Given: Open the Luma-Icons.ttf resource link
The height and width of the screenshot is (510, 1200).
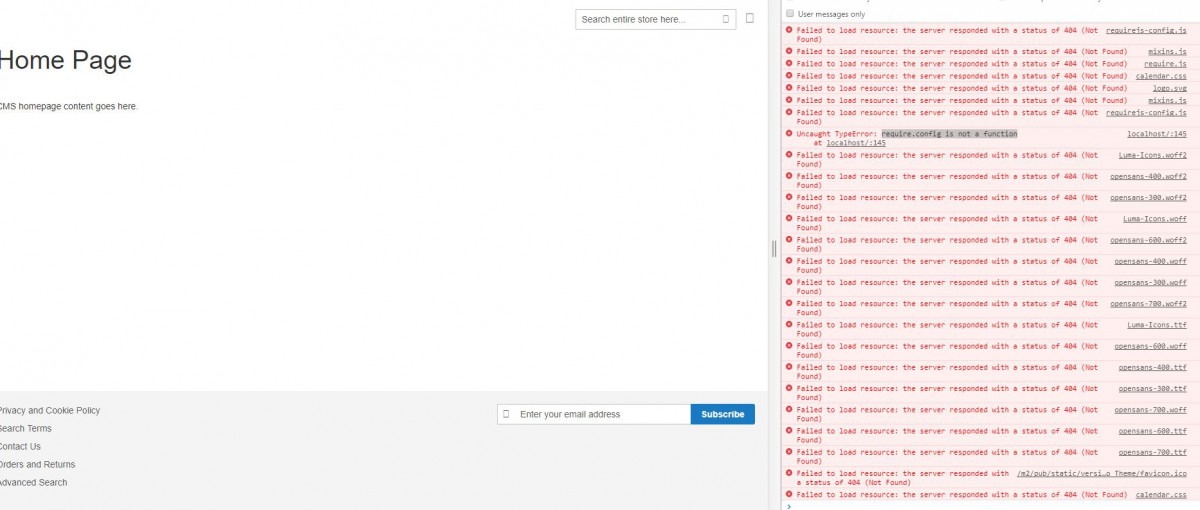Looking at the screenshot, I should (1157, 324).
